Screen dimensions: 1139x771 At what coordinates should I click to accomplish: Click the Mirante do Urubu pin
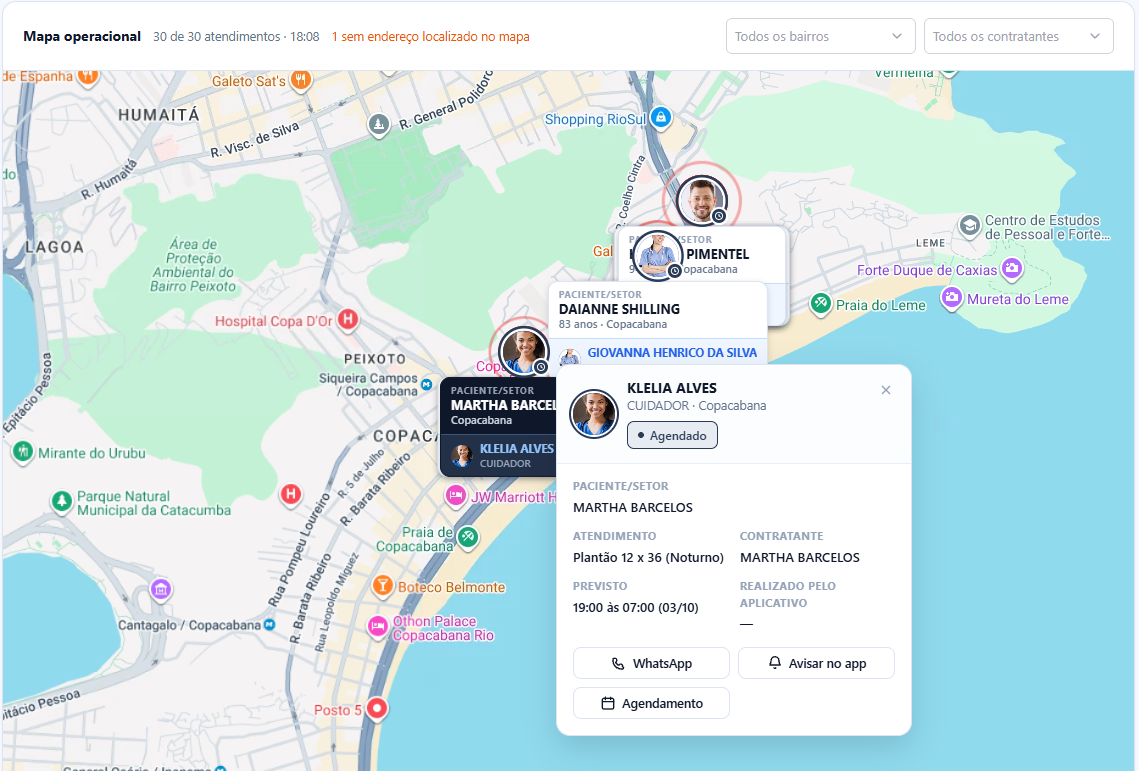pyautogui.click(x=23, y=452)
